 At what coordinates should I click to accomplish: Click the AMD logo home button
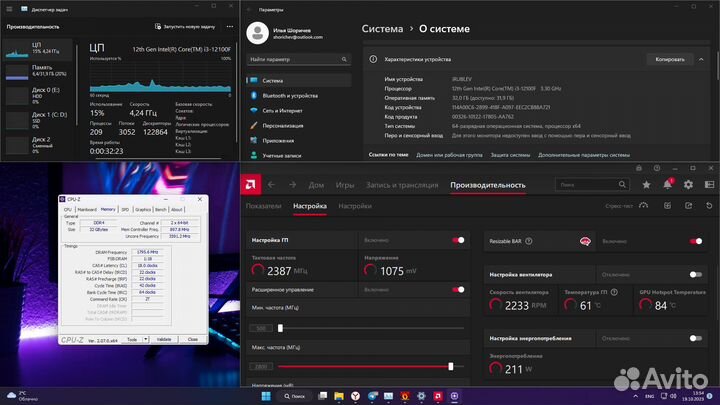[x=251, y=185]
